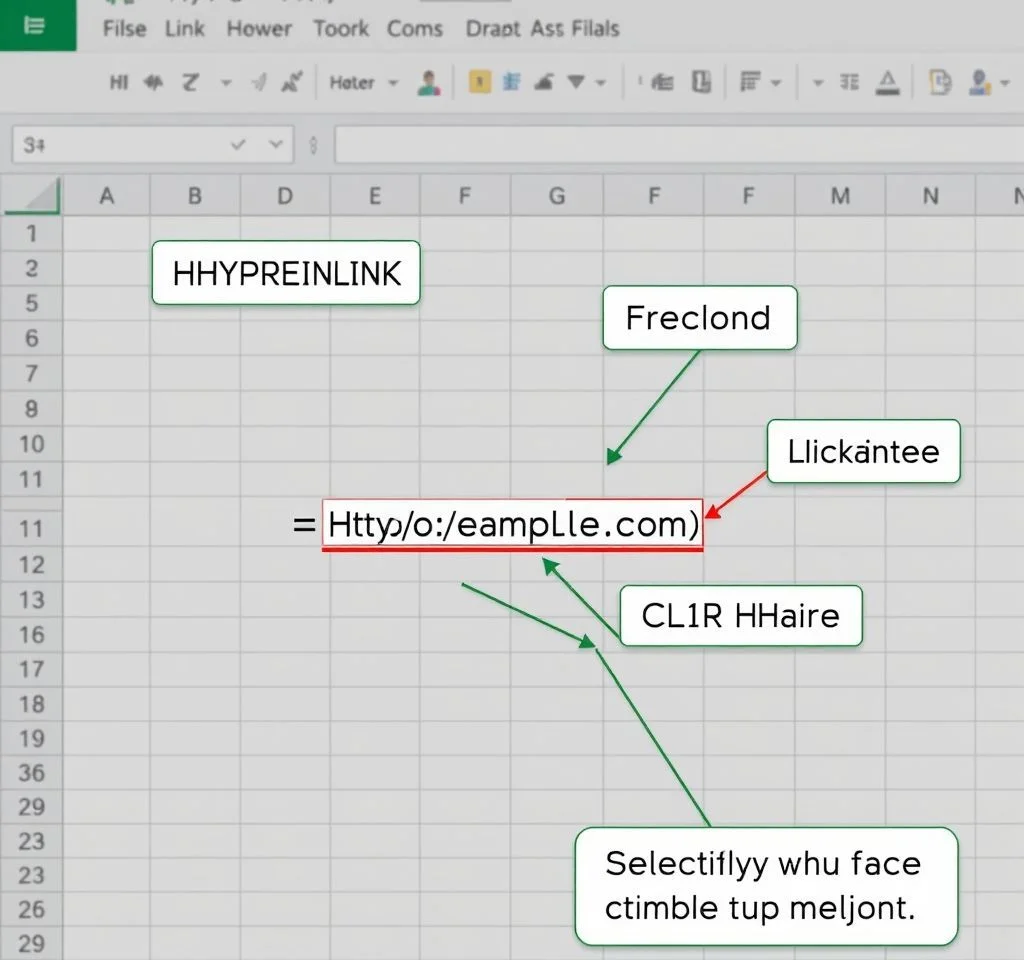The image size is (1024, 960).
Task: Click the person icon in toolbar
Action: click(430, 83)
